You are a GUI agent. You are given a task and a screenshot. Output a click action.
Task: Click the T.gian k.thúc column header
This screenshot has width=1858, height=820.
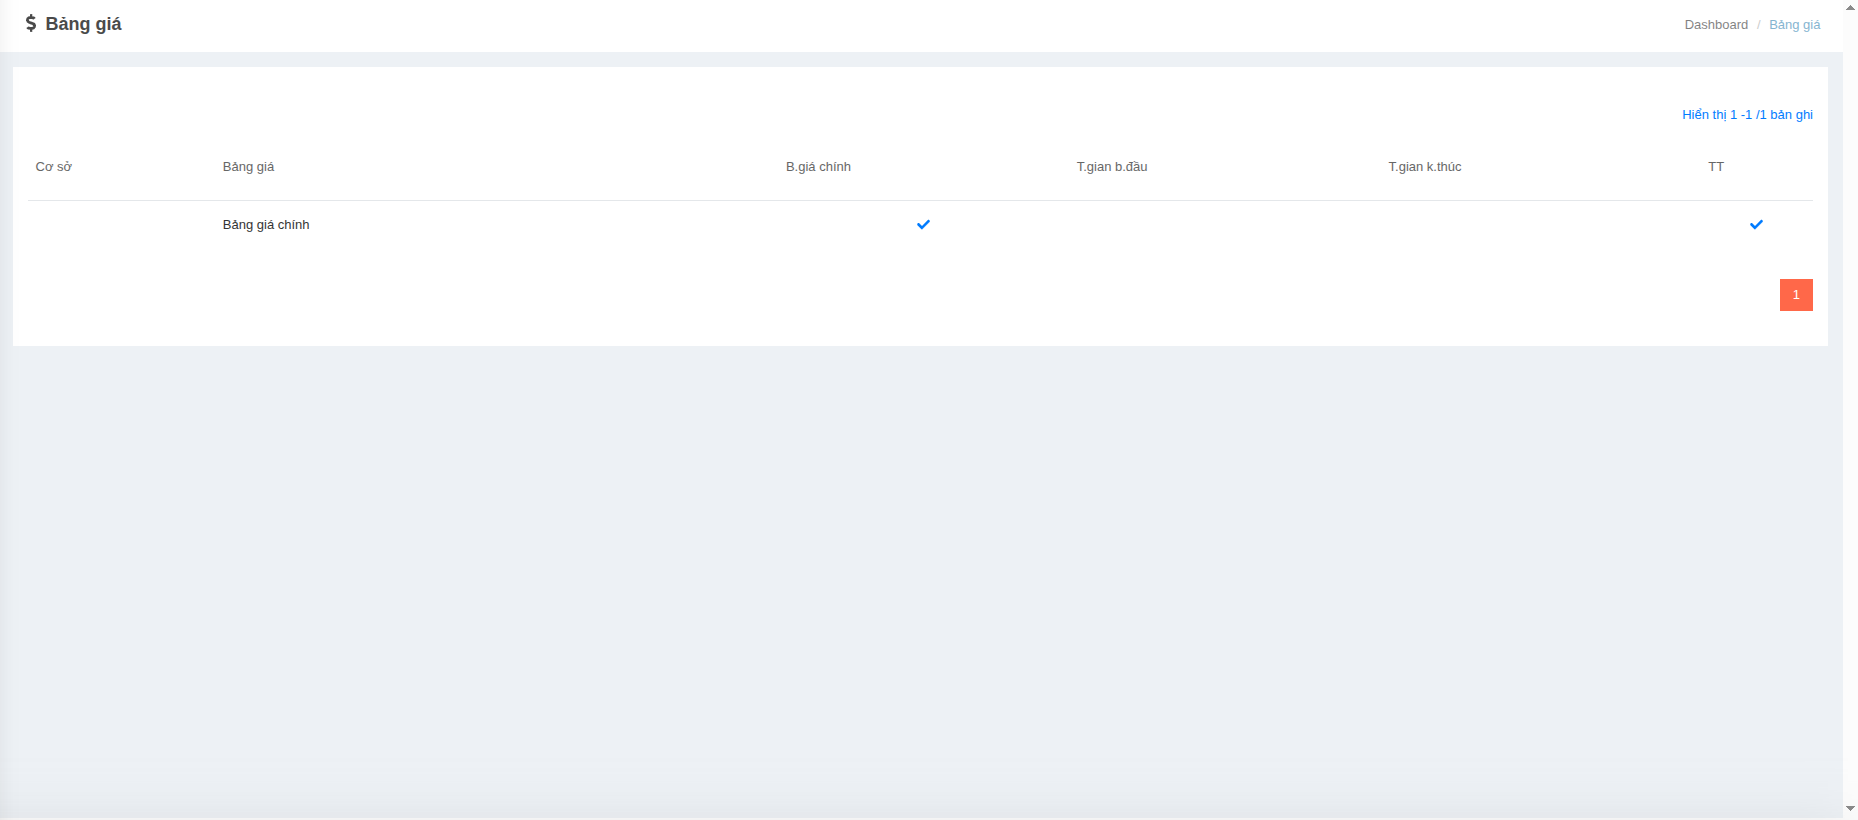pos(1424,167)
